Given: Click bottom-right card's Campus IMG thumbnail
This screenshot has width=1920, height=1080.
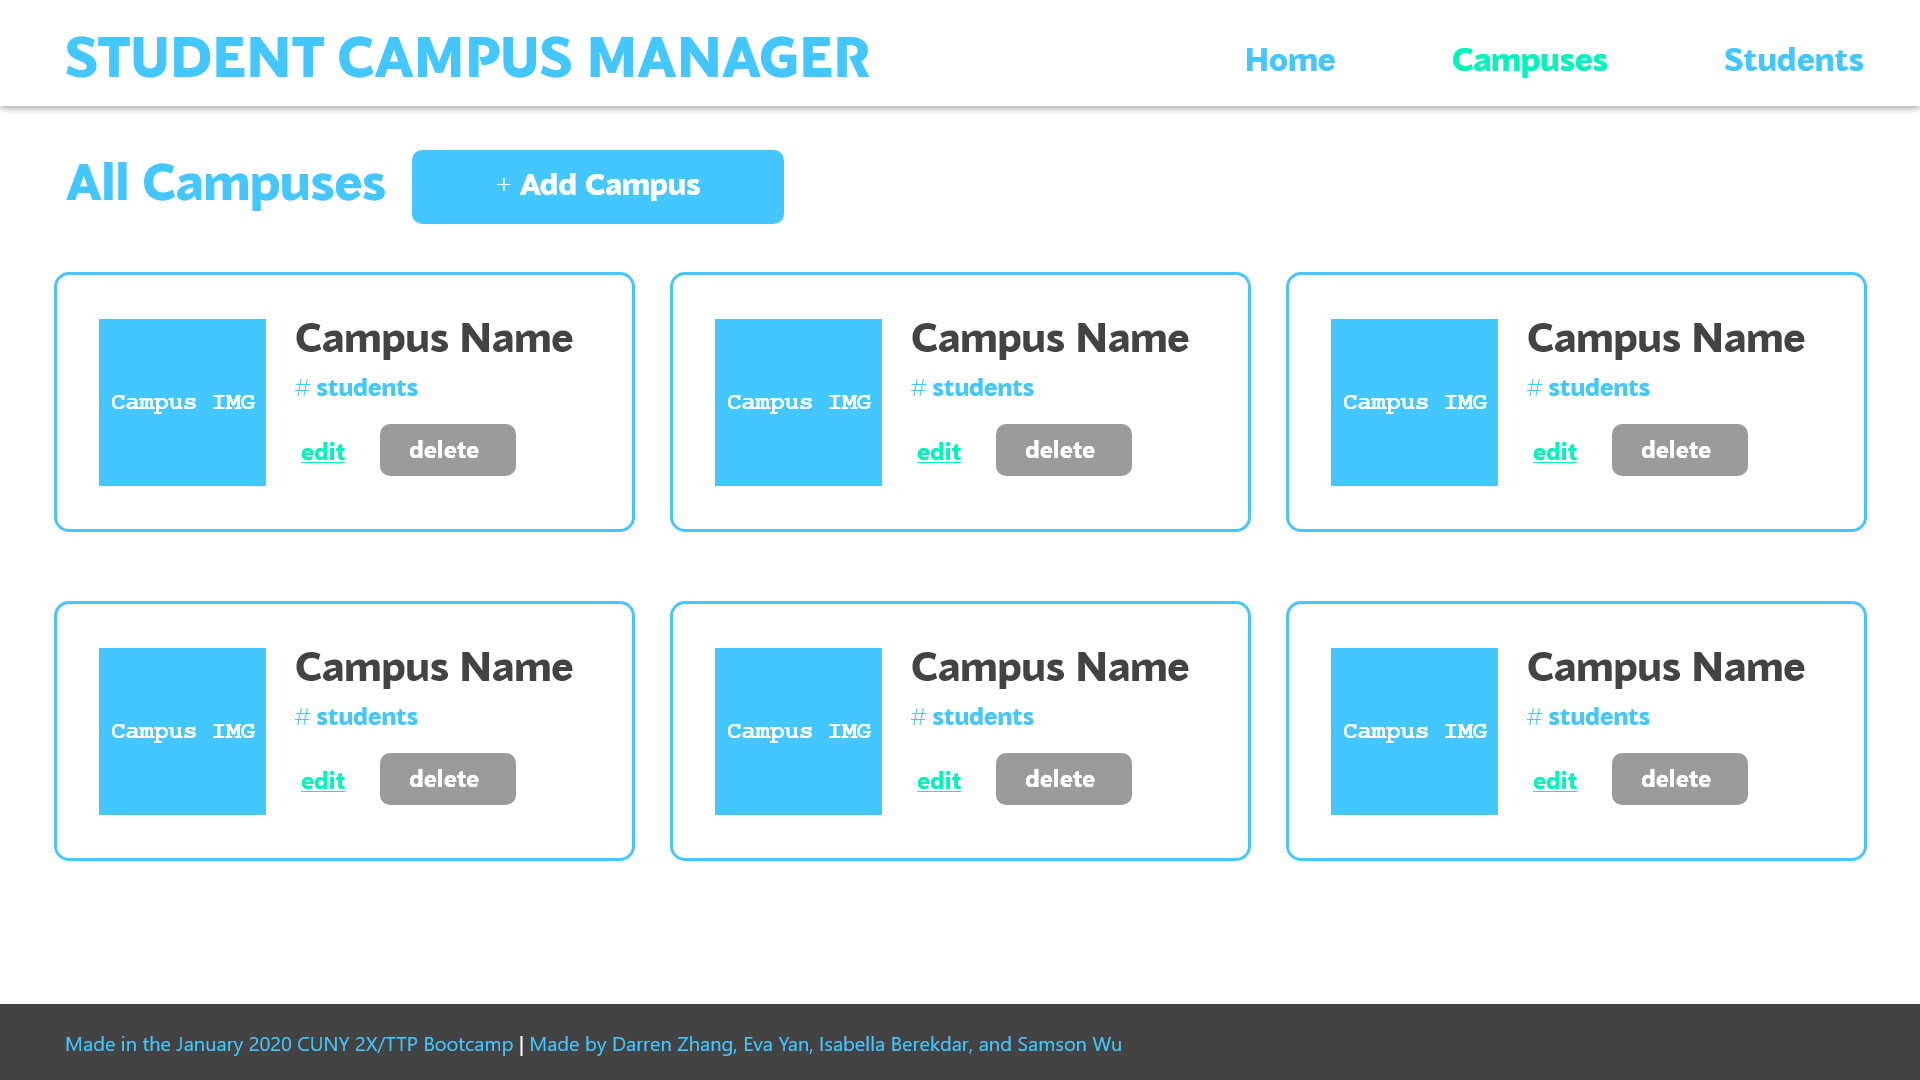Looking at the screenshot, I should click(1414, 731).
